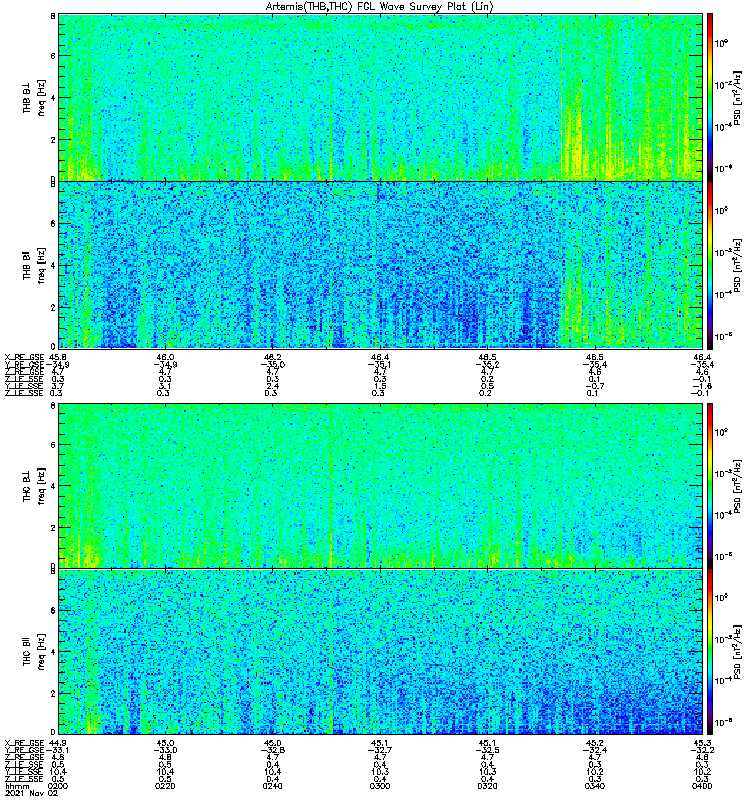The height and width of the screenshot is (800, 750).
Task: Click the date '2021 Nov 02'
Action: 31,793
